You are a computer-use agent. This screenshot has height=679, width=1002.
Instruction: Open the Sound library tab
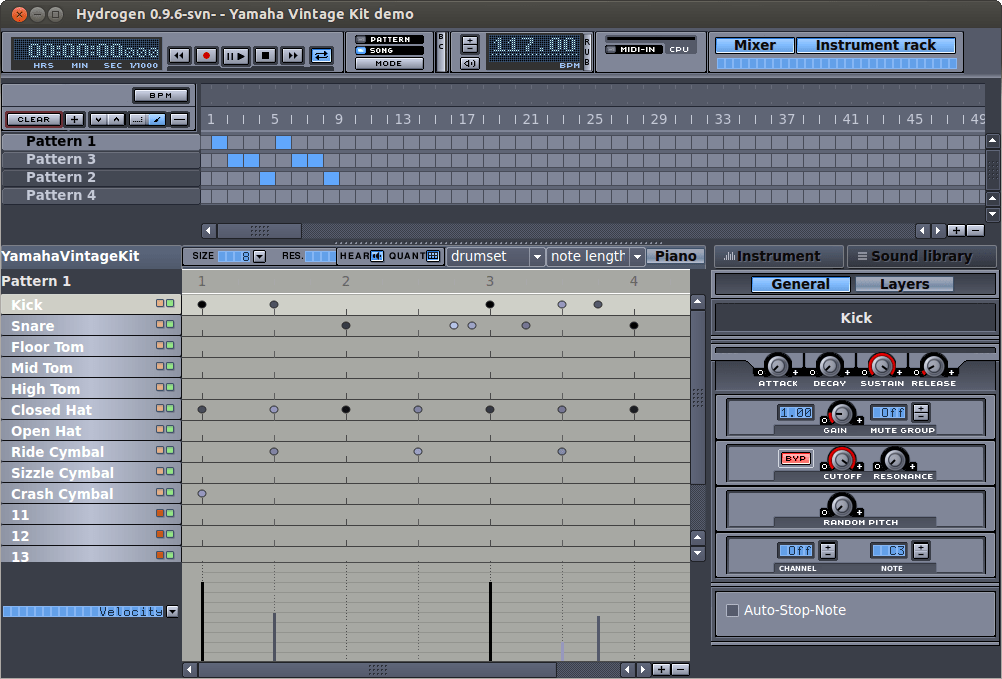click(x=921, y=256)
